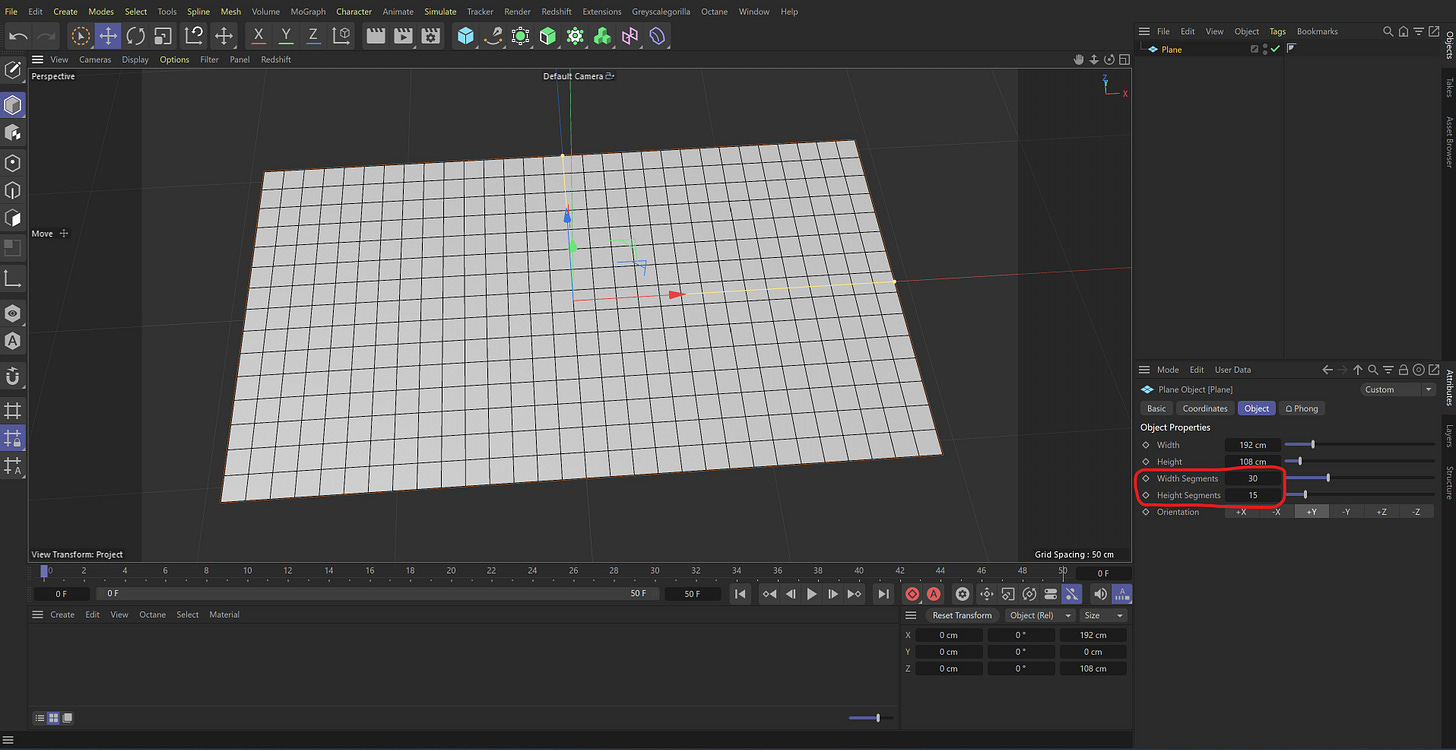Select the Scale tool

tap(162, 36)
